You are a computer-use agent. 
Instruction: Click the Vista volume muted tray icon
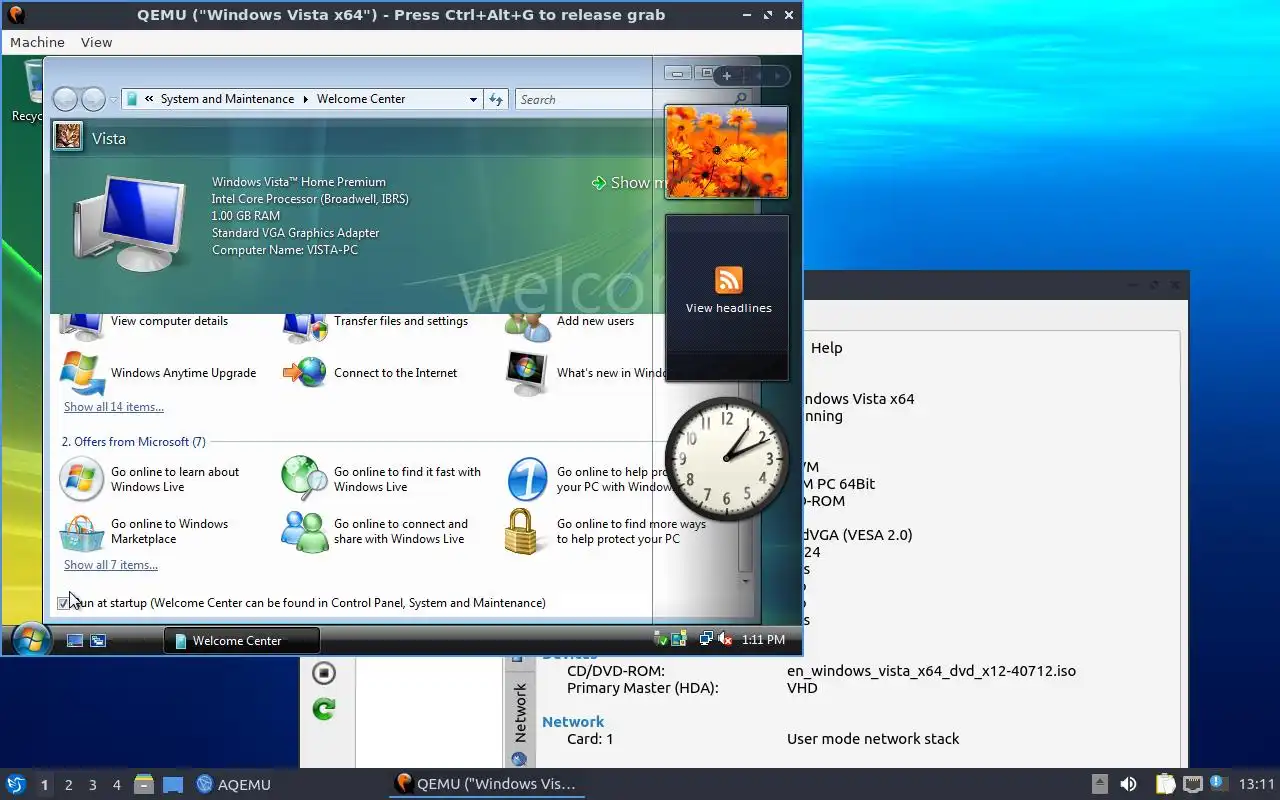click(725, 639)
